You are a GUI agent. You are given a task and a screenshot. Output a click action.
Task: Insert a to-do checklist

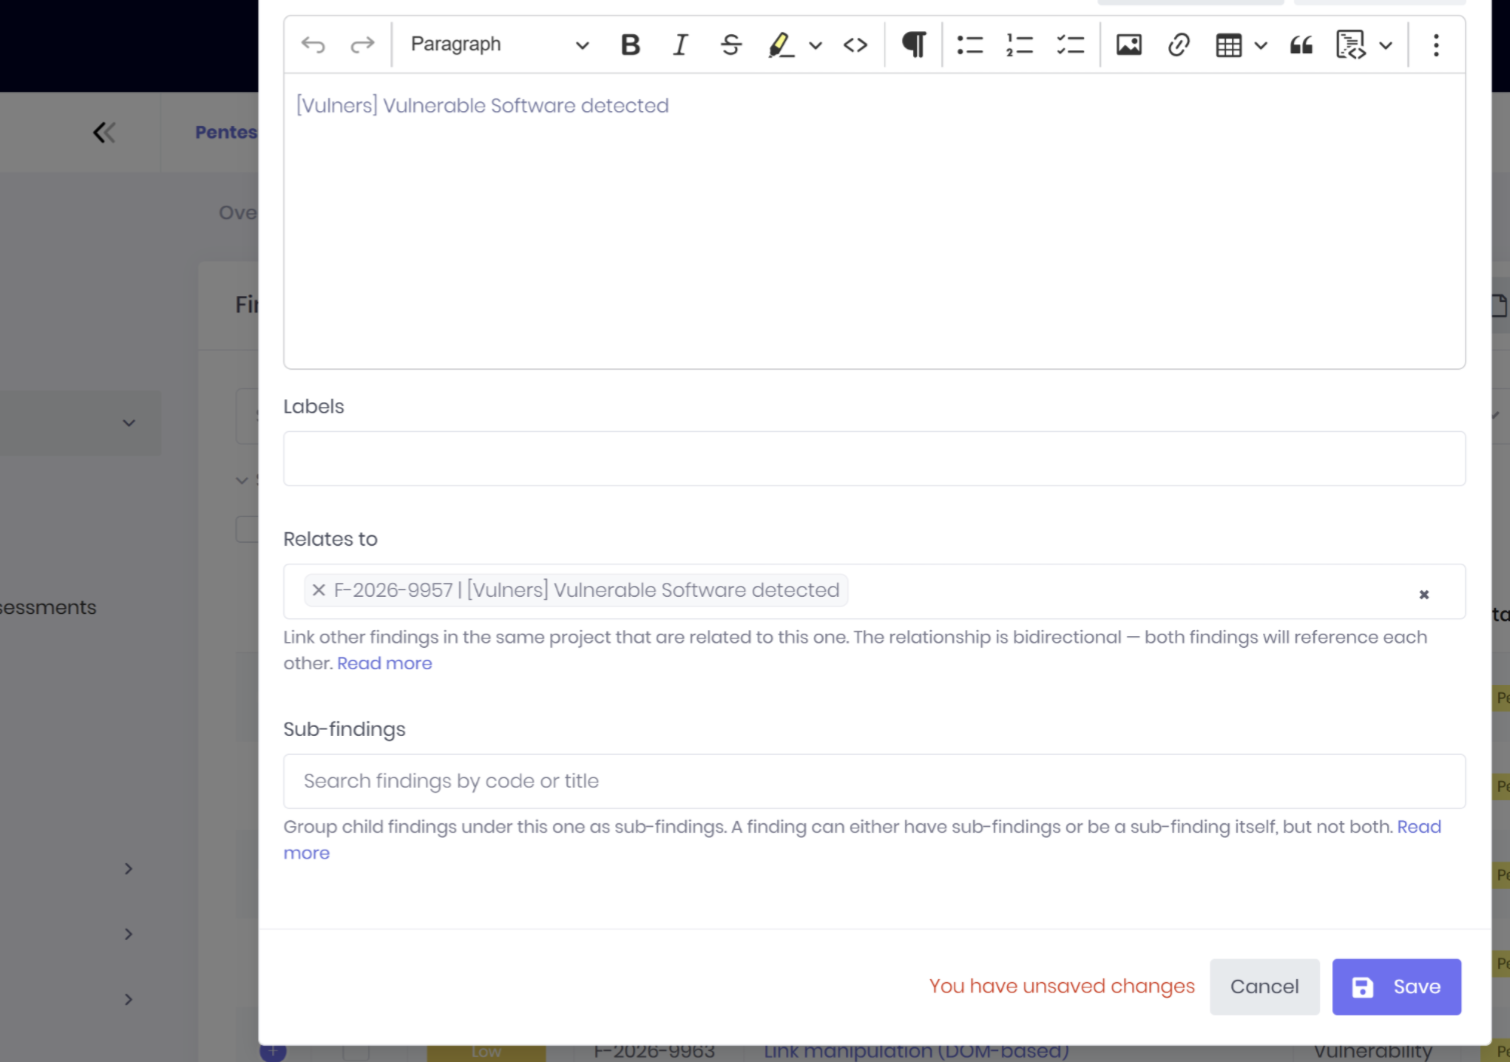point(1071,45)
